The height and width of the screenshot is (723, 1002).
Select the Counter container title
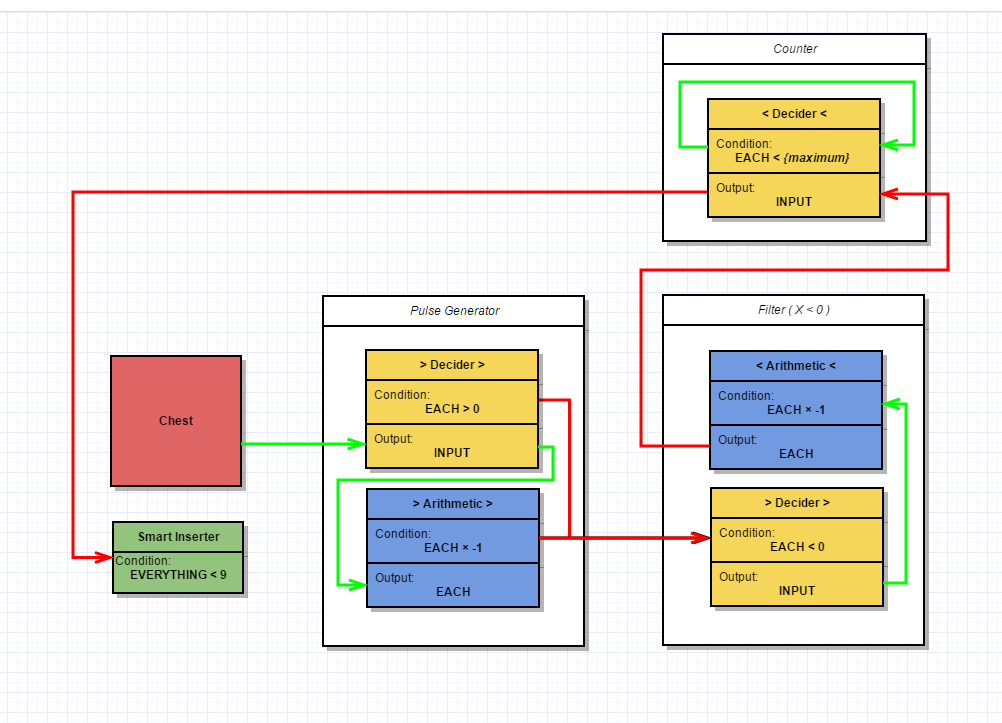[794, 49]
